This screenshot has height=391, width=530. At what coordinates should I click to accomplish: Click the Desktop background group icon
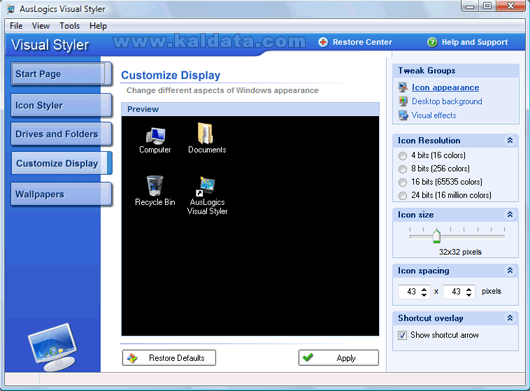coord(403,101)
